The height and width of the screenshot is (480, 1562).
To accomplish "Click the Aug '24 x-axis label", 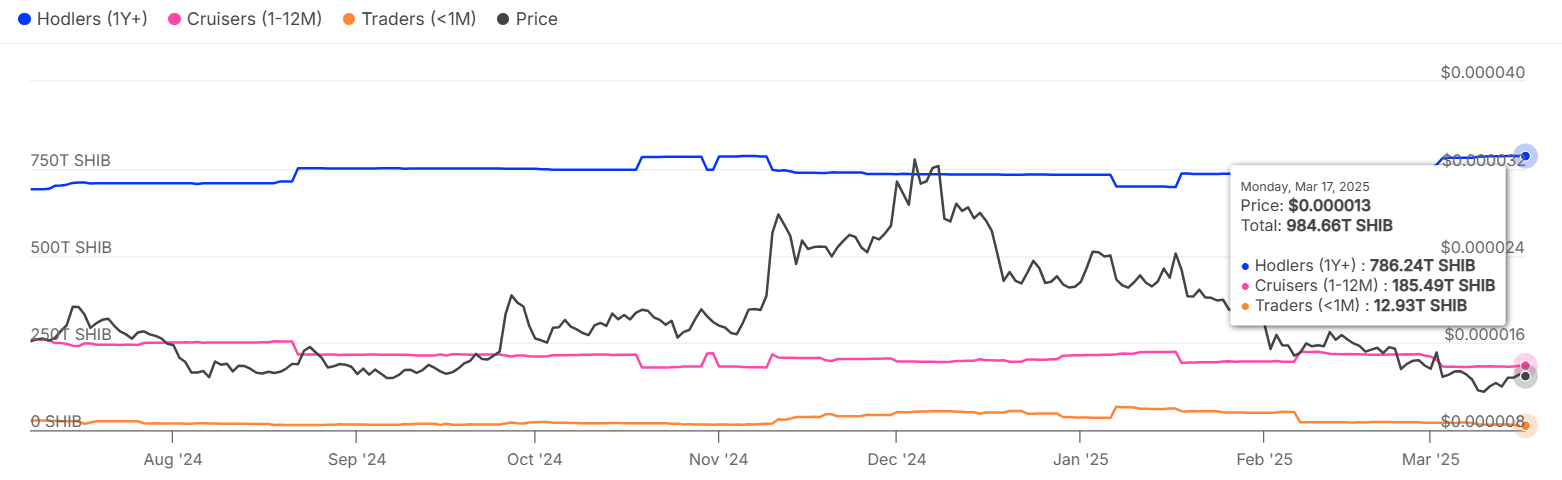I will click(x=173, y=460).
